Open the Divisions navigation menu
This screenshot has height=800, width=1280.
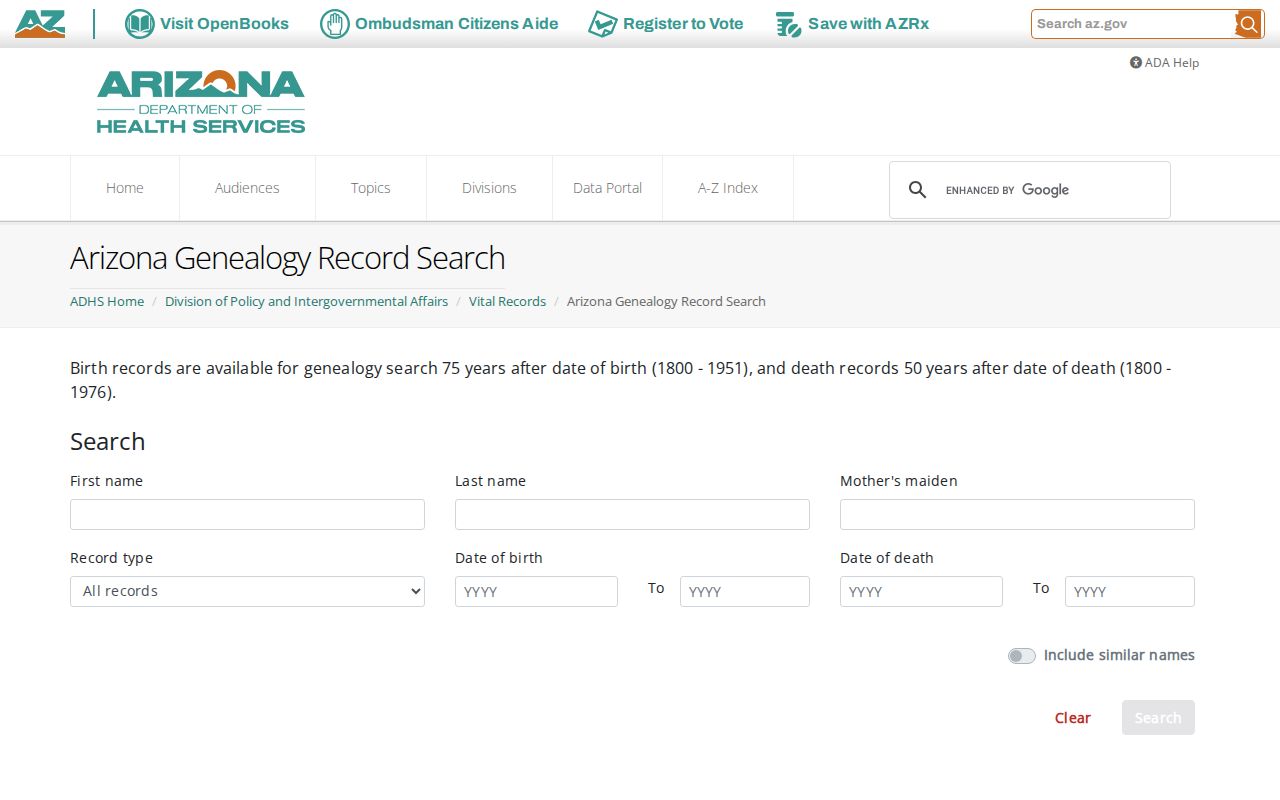489,188
